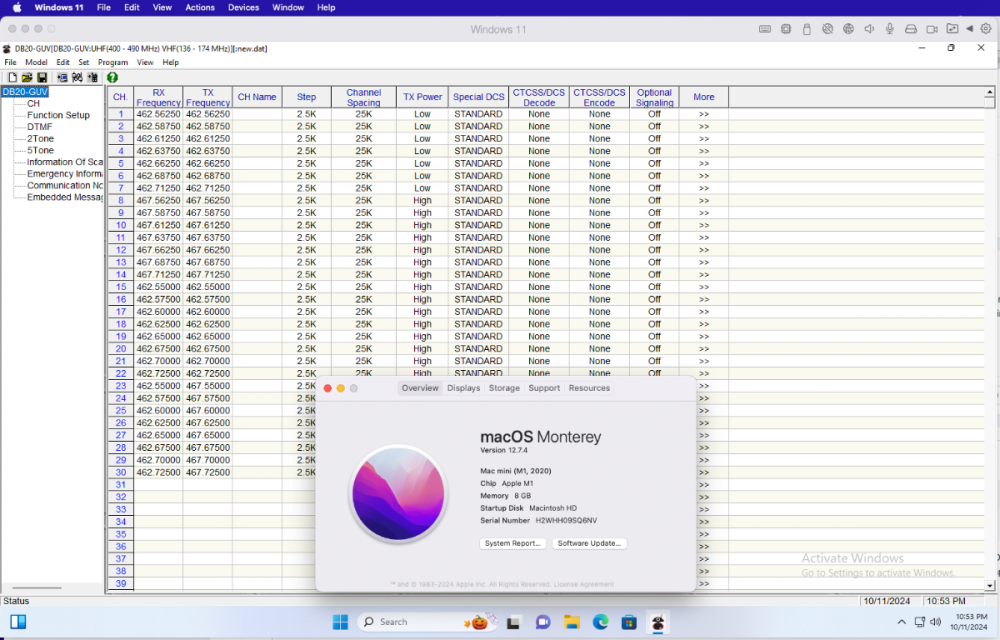Collapse the DB20-GUV tree root
The image size is (1000, 640).
click(x=24, y=91)
